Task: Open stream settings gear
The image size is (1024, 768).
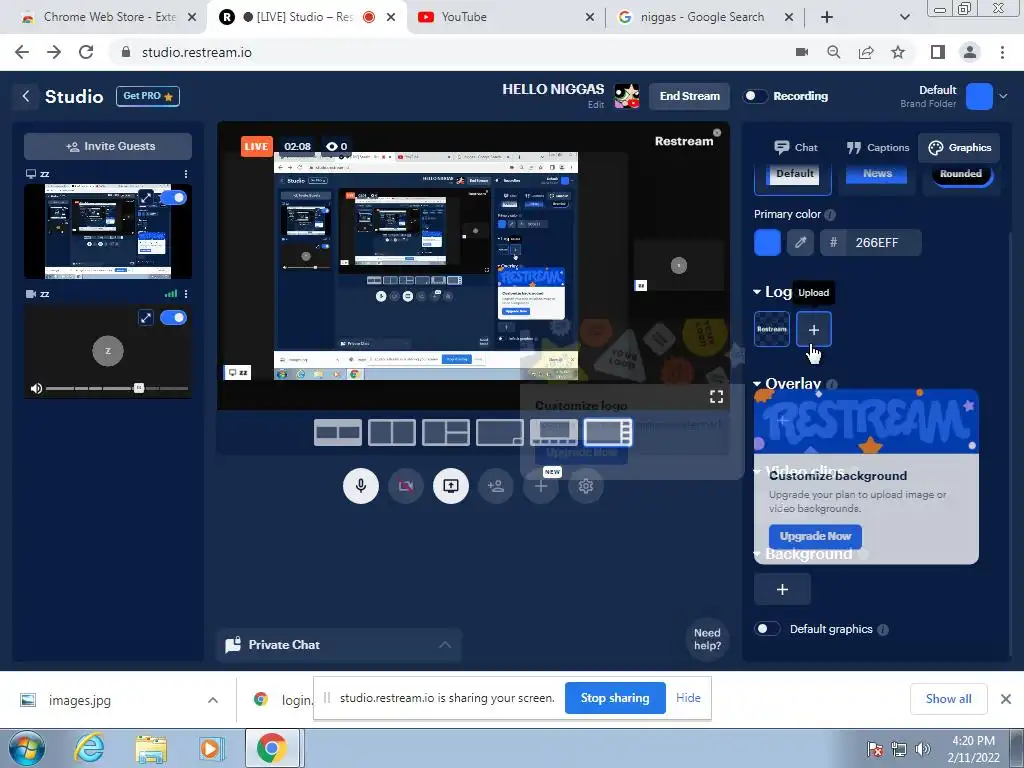Action: (x=586, y=486)
